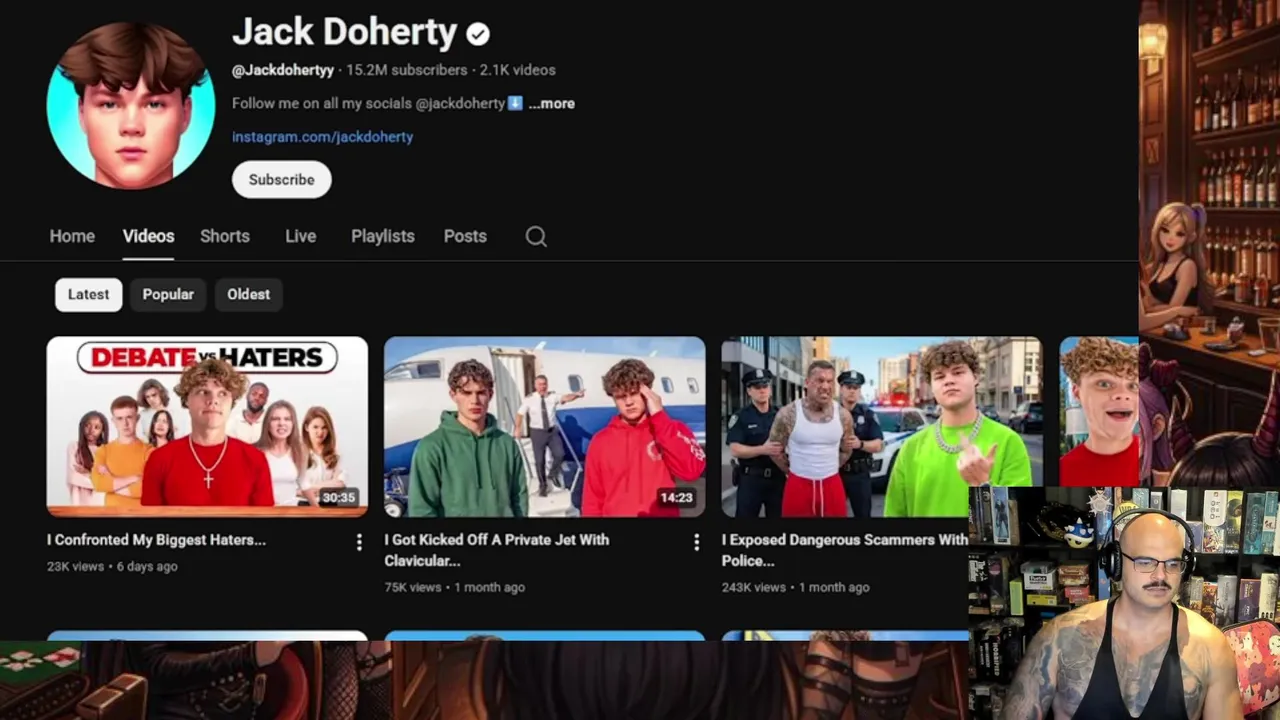Click the '23K views' text under the first video
The height and width of the screenshot is (720, 1280).
75,566
